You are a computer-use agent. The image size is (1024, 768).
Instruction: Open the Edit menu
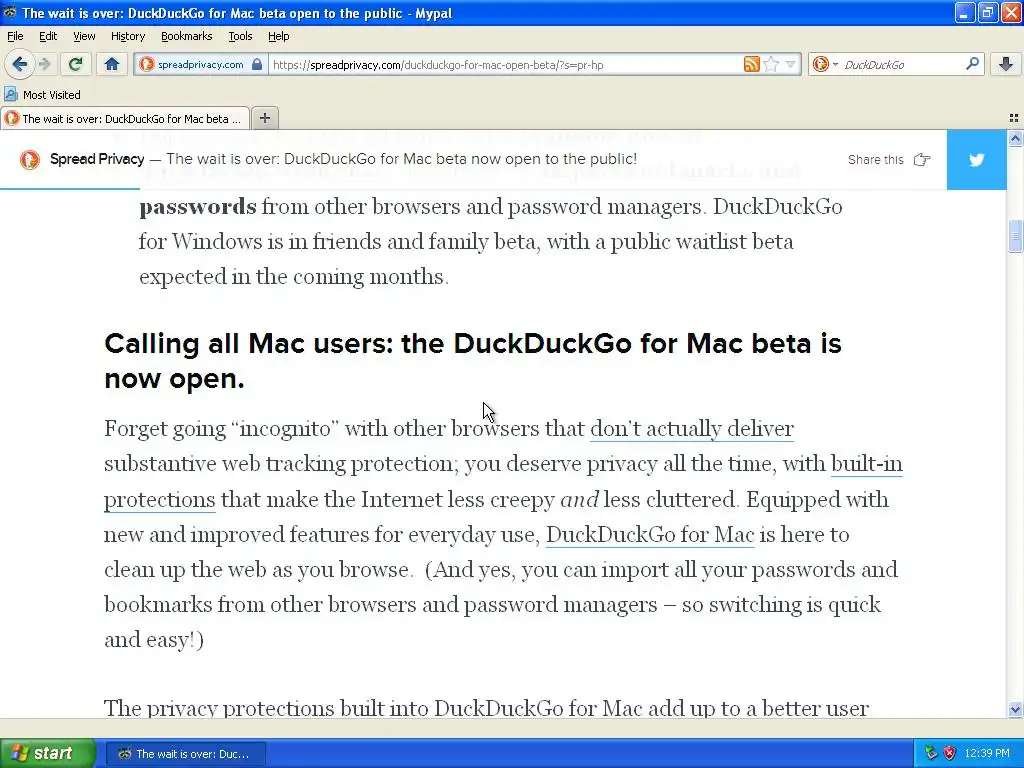(x=48, y=36)
